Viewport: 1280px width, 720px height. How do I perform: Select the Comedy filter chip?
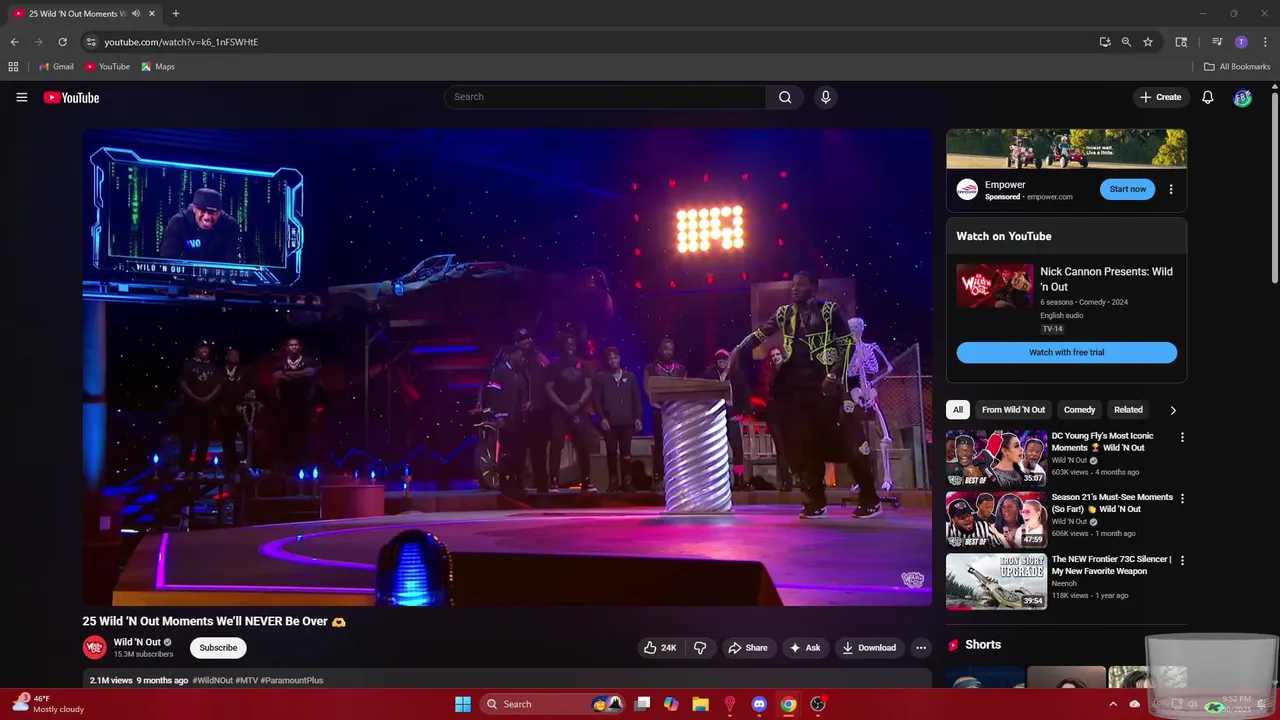(x=1079, y=410)
